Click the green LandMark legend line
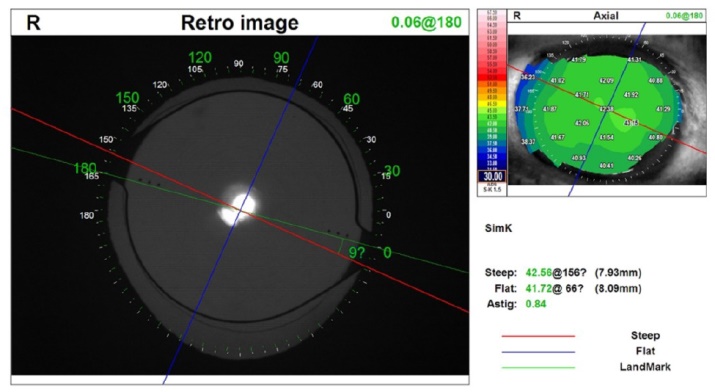 point(538,367)
